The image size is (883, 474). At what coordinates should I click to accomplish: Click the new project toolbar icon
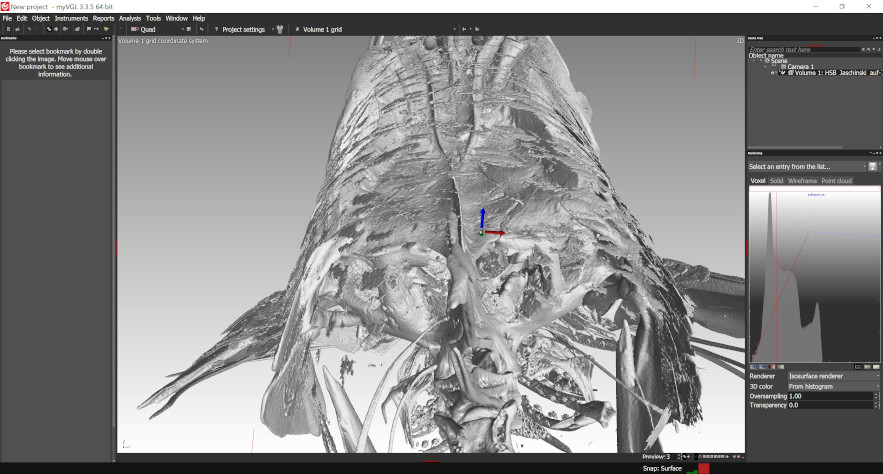(x=8, y=29)
